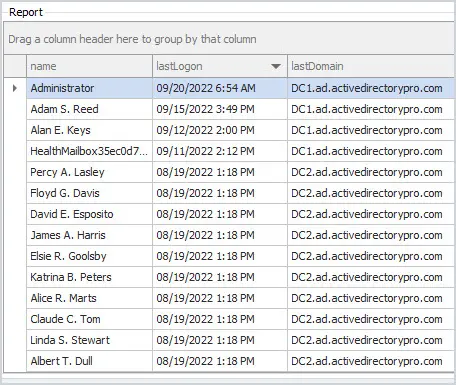Click lastDomain cell for Administrator
The height and width of the screenshot is (385, 456).
pos(371,88)
